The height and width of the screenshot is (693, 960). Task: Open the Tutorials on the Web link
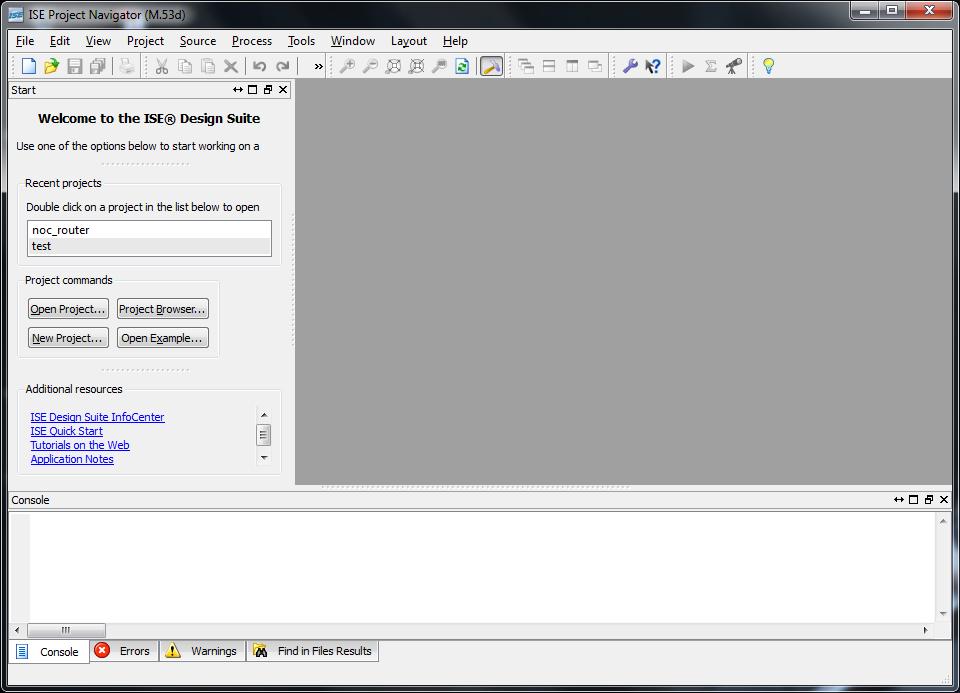click(x=80, y=445)
